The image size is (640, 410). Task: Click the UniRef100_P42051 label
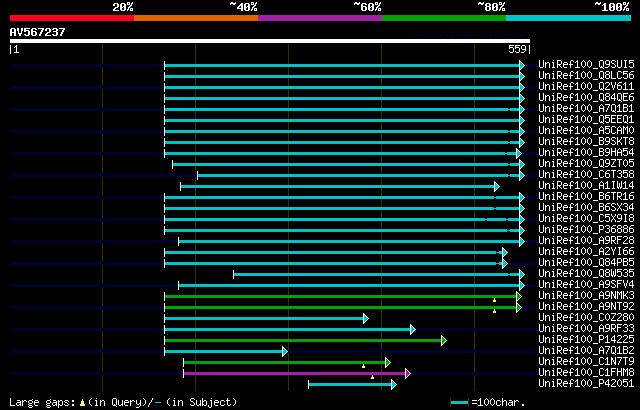(x=586, y=384)
